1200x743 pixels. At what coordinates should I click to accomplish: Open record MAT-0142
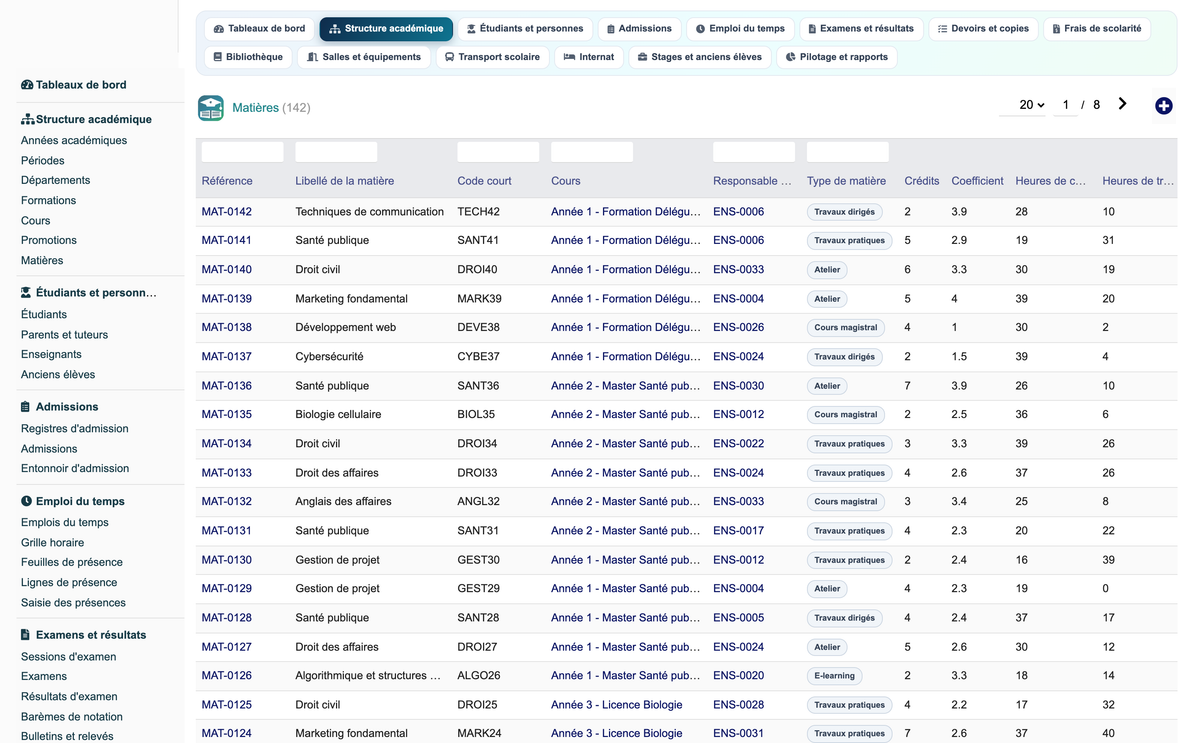(x=227, y=212)
